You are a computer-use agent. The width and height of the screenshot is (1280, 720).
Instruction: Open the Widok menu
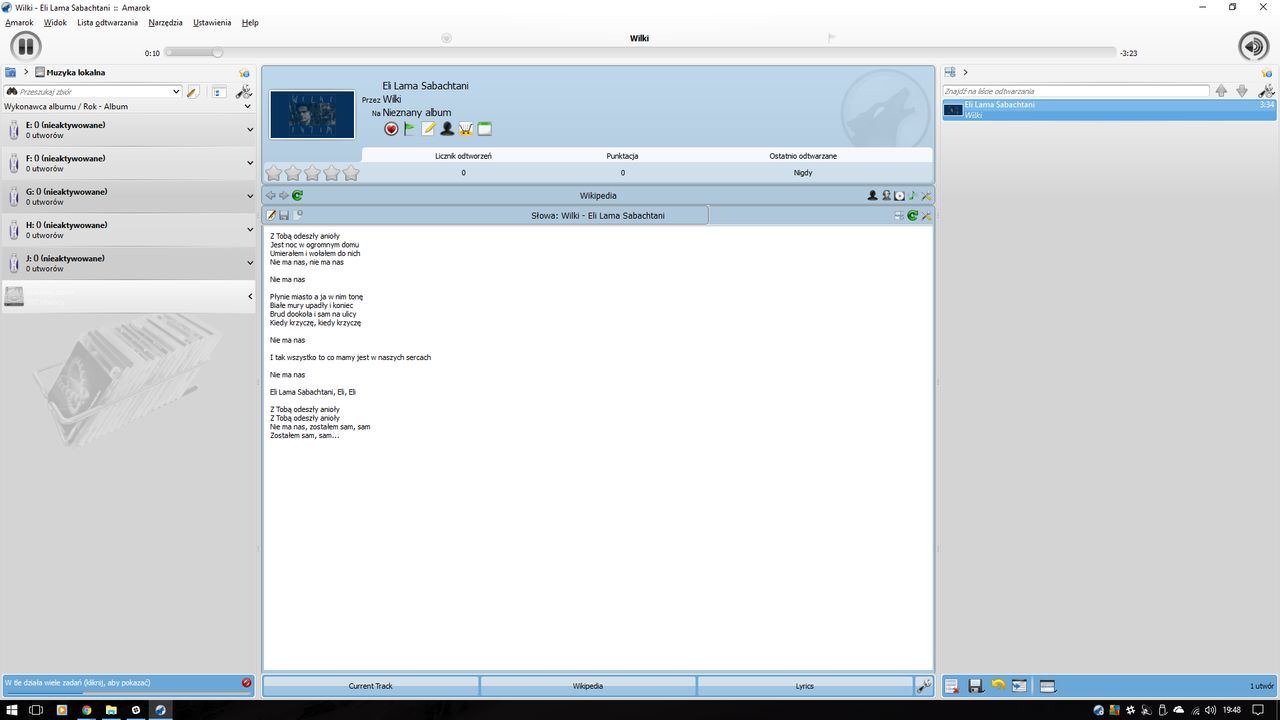(x=55, y=22)
